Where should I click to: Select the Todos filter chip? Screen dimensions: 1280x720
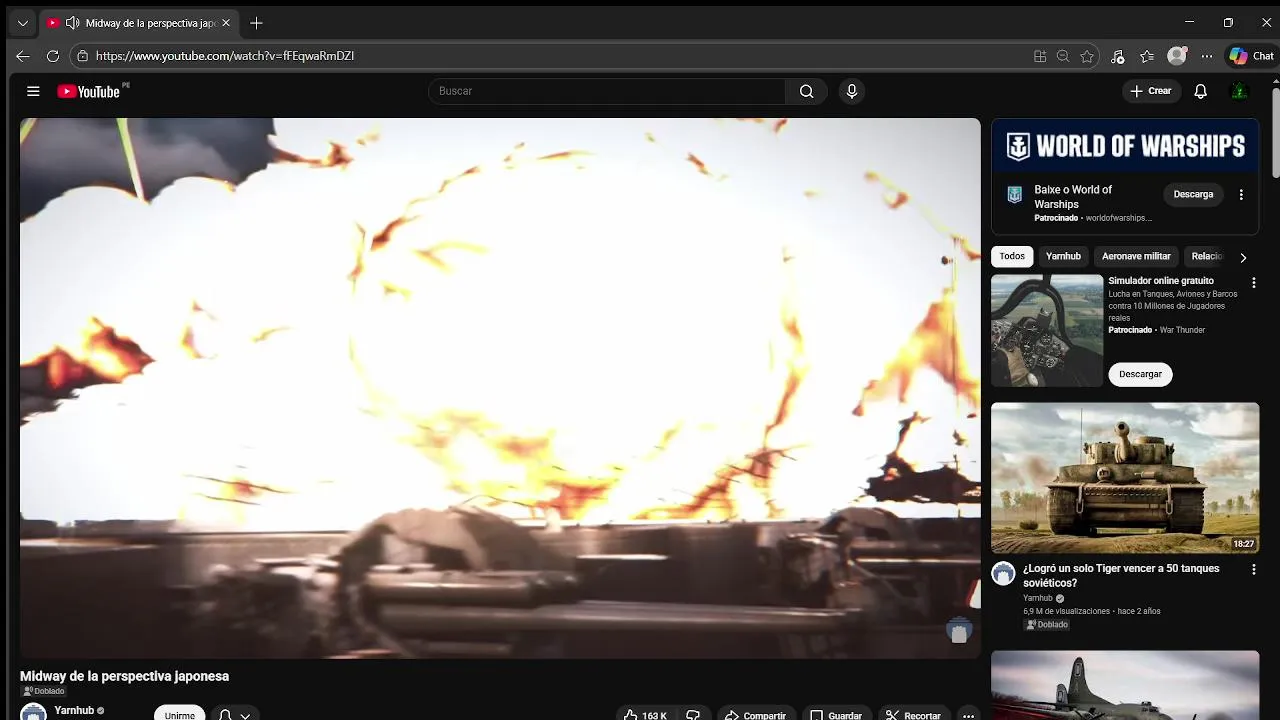pyautogui.click(x=1012, y=256)
